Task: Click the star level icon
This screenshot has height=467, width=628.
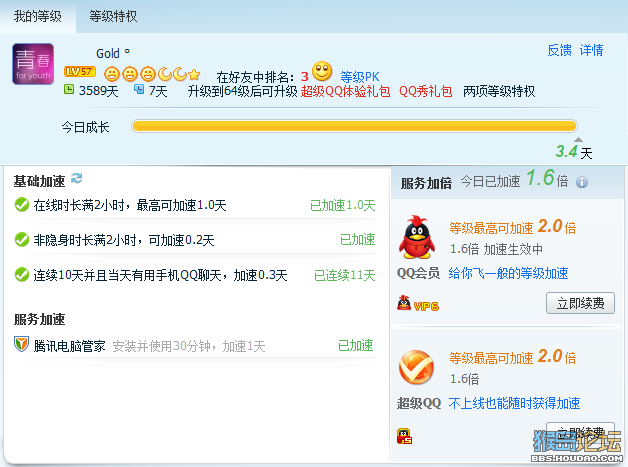Action: coord(194,74)
